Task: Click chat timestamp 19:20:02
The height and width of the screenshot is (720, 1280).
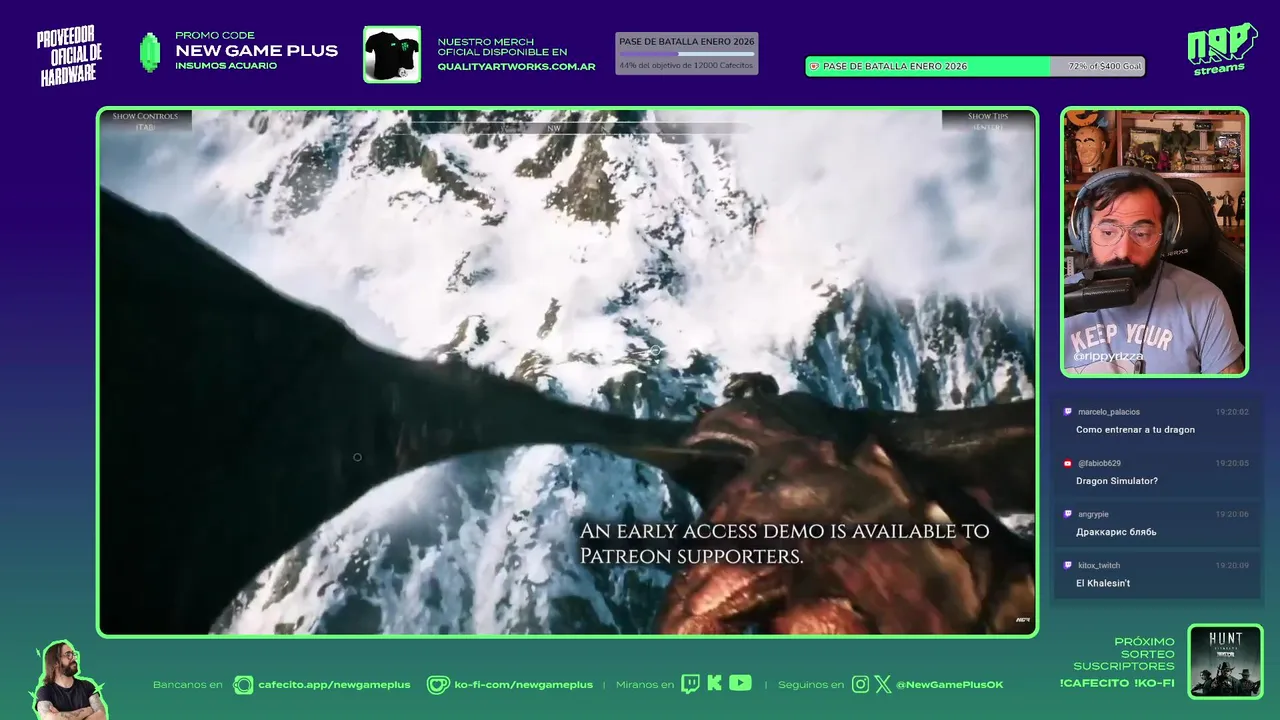Action: (x=1232, y=412)
